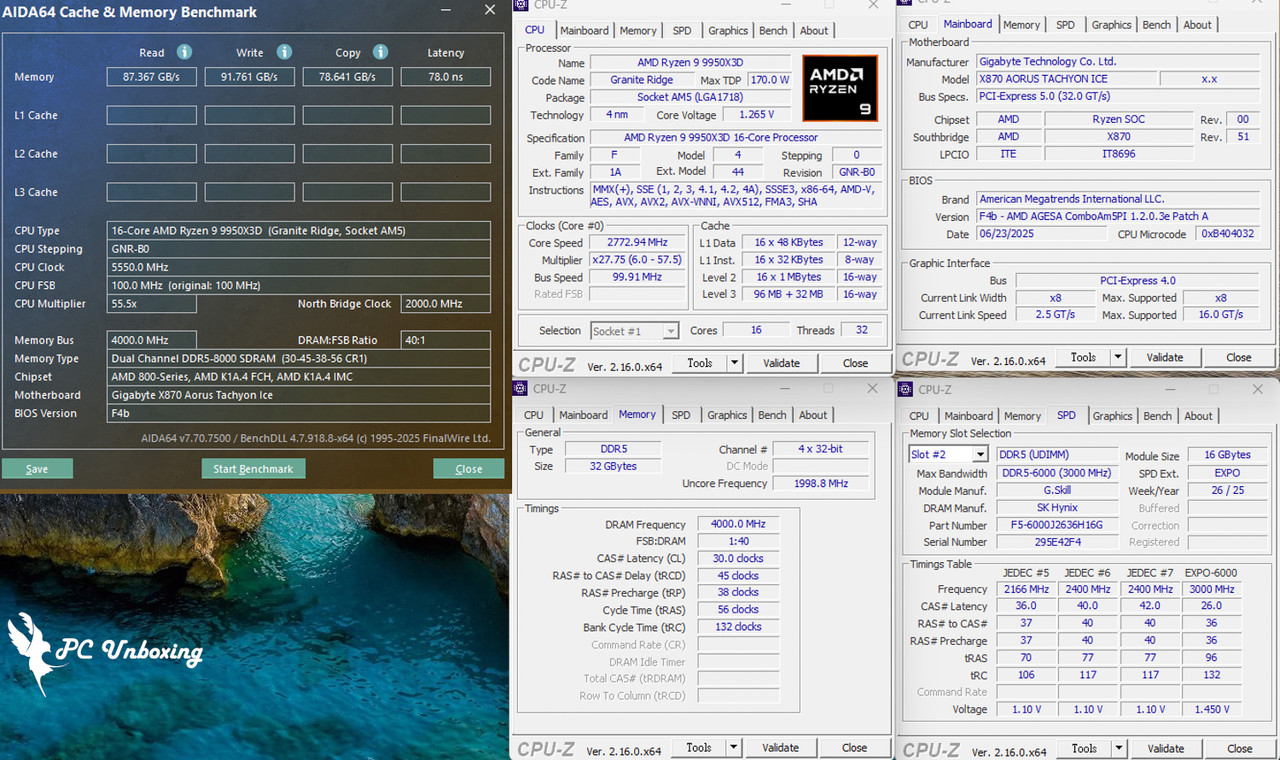Open the About tab in the CPU window
The image size is (1280, 760).
tap(814, 31)
